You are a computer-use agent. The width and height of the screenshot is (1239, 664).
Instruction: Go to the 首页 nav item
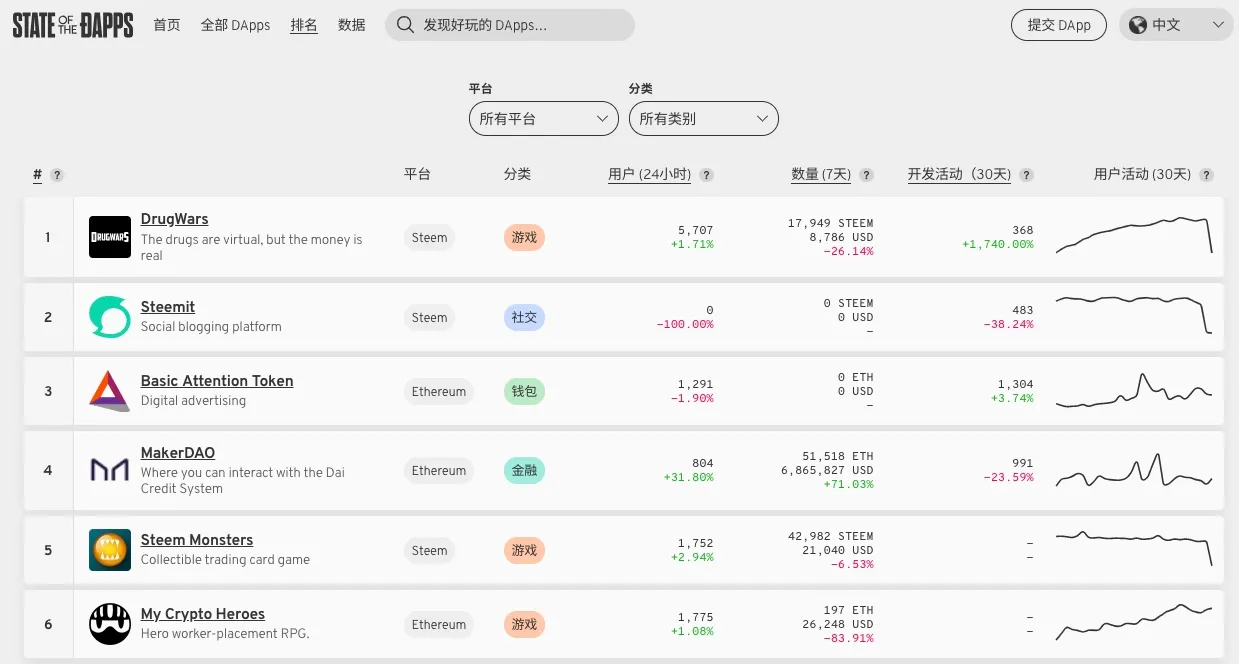click(x=167, y=25)
